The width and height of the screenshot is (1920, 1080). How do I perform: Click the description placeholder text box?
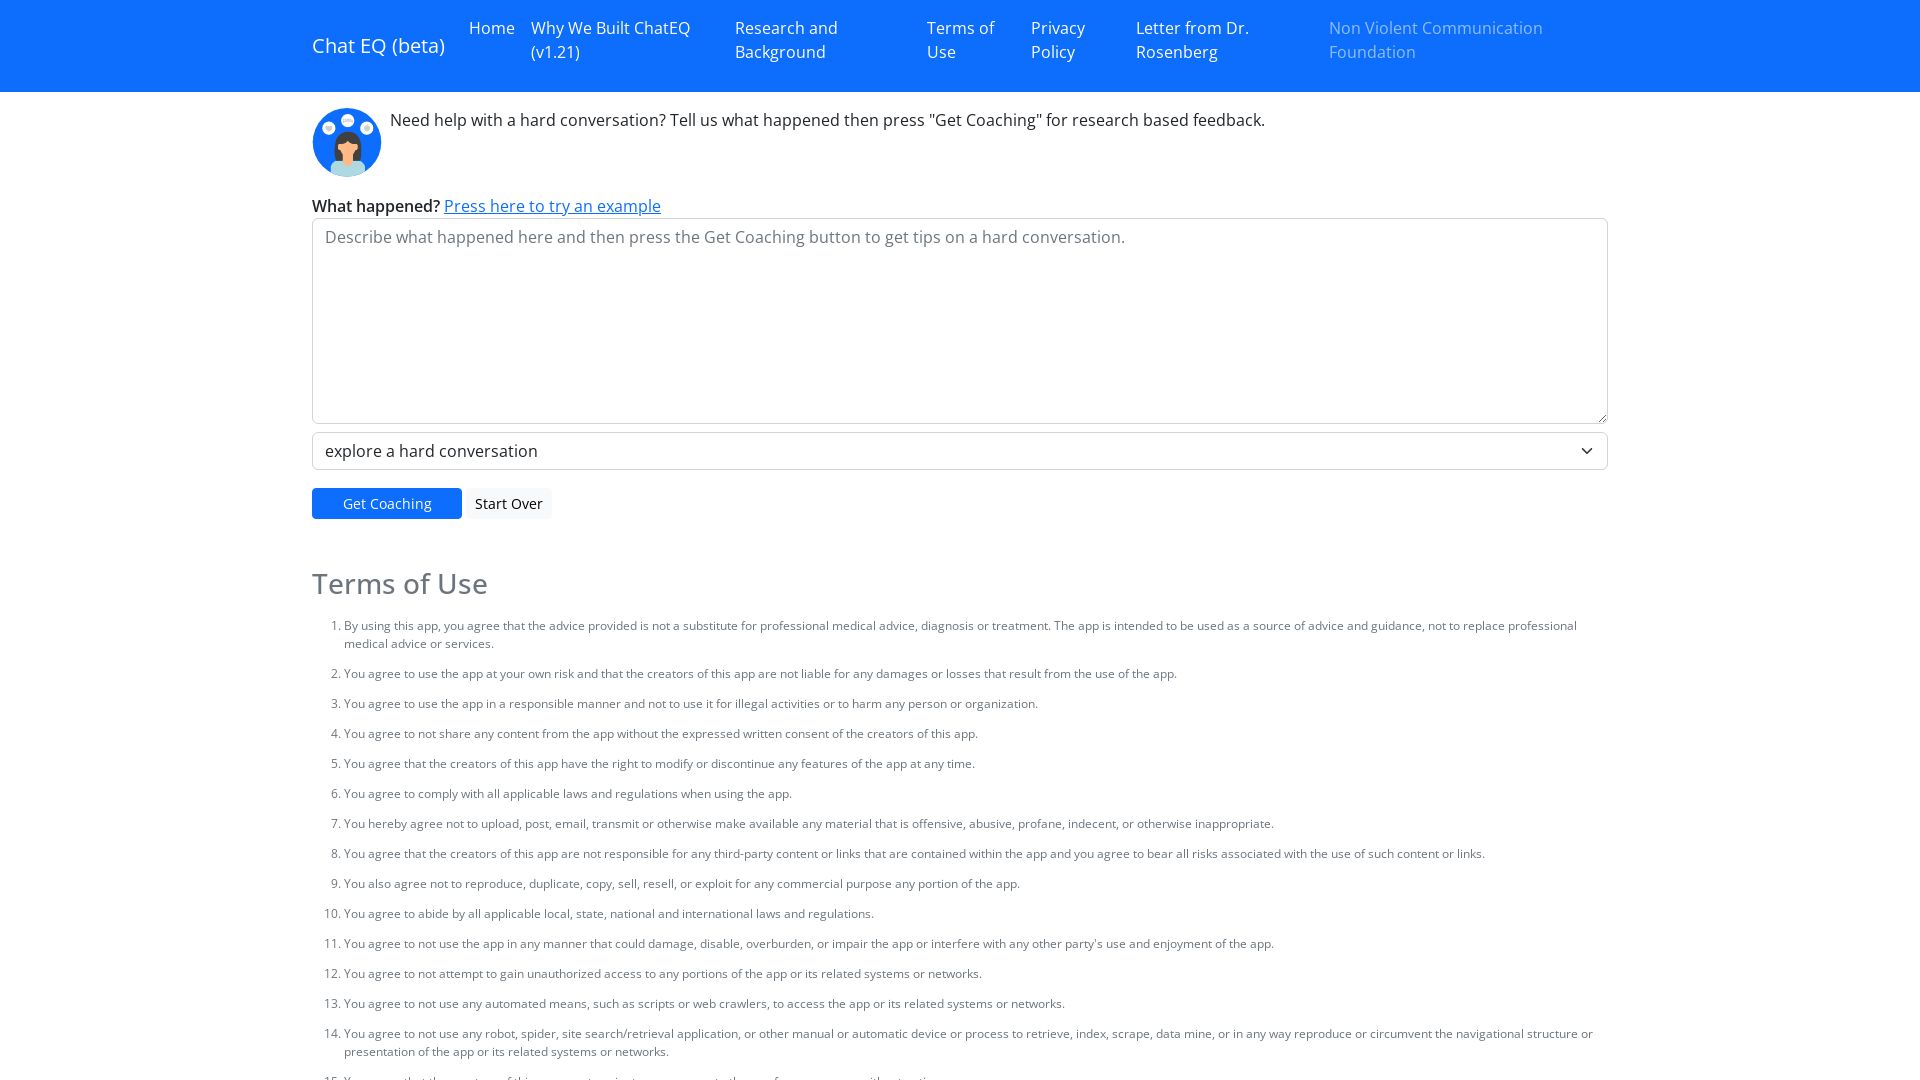click(724, 237)
